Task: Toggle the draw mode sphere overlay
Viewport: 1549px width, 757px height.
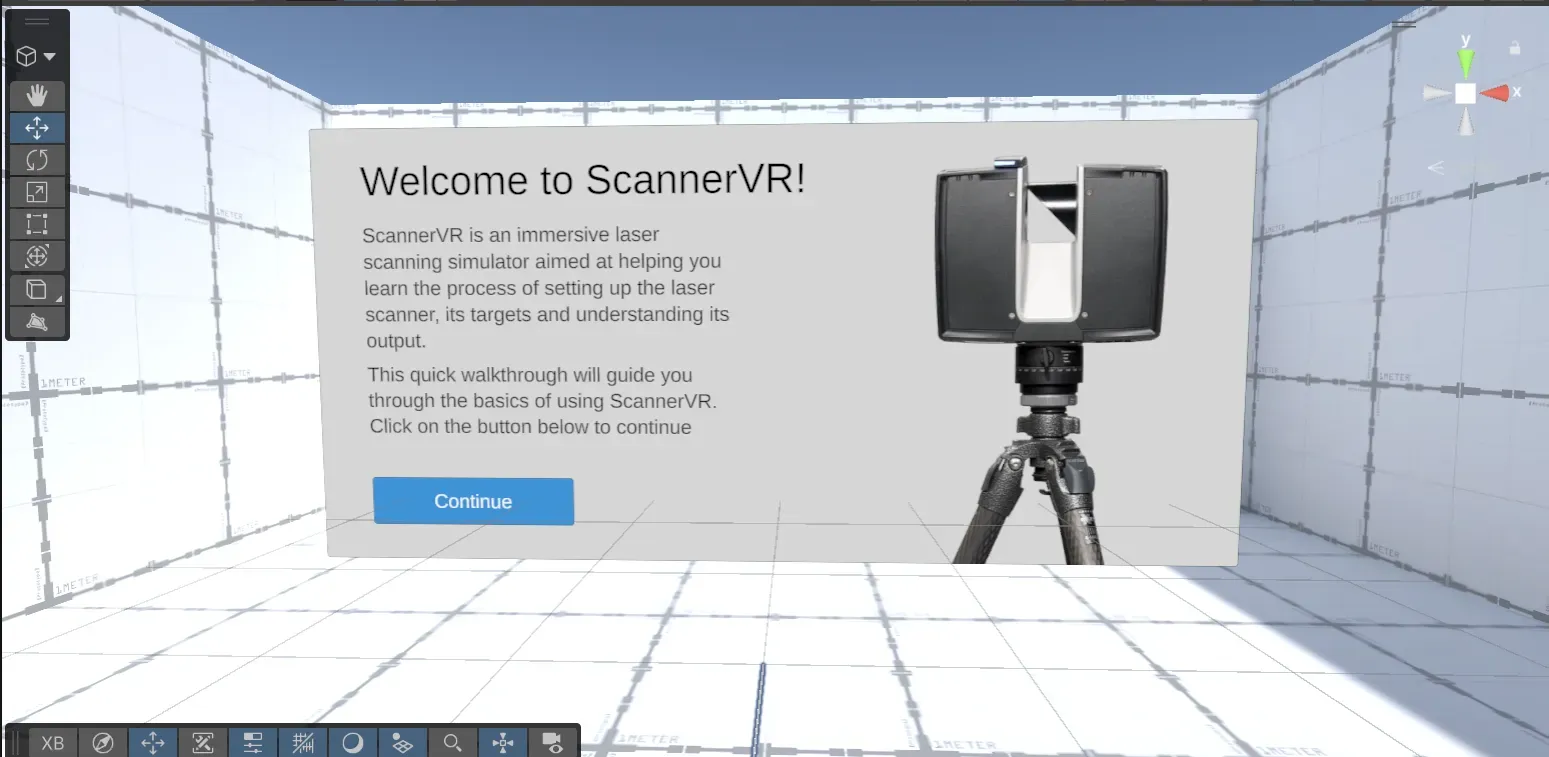Action: point(353,742)
